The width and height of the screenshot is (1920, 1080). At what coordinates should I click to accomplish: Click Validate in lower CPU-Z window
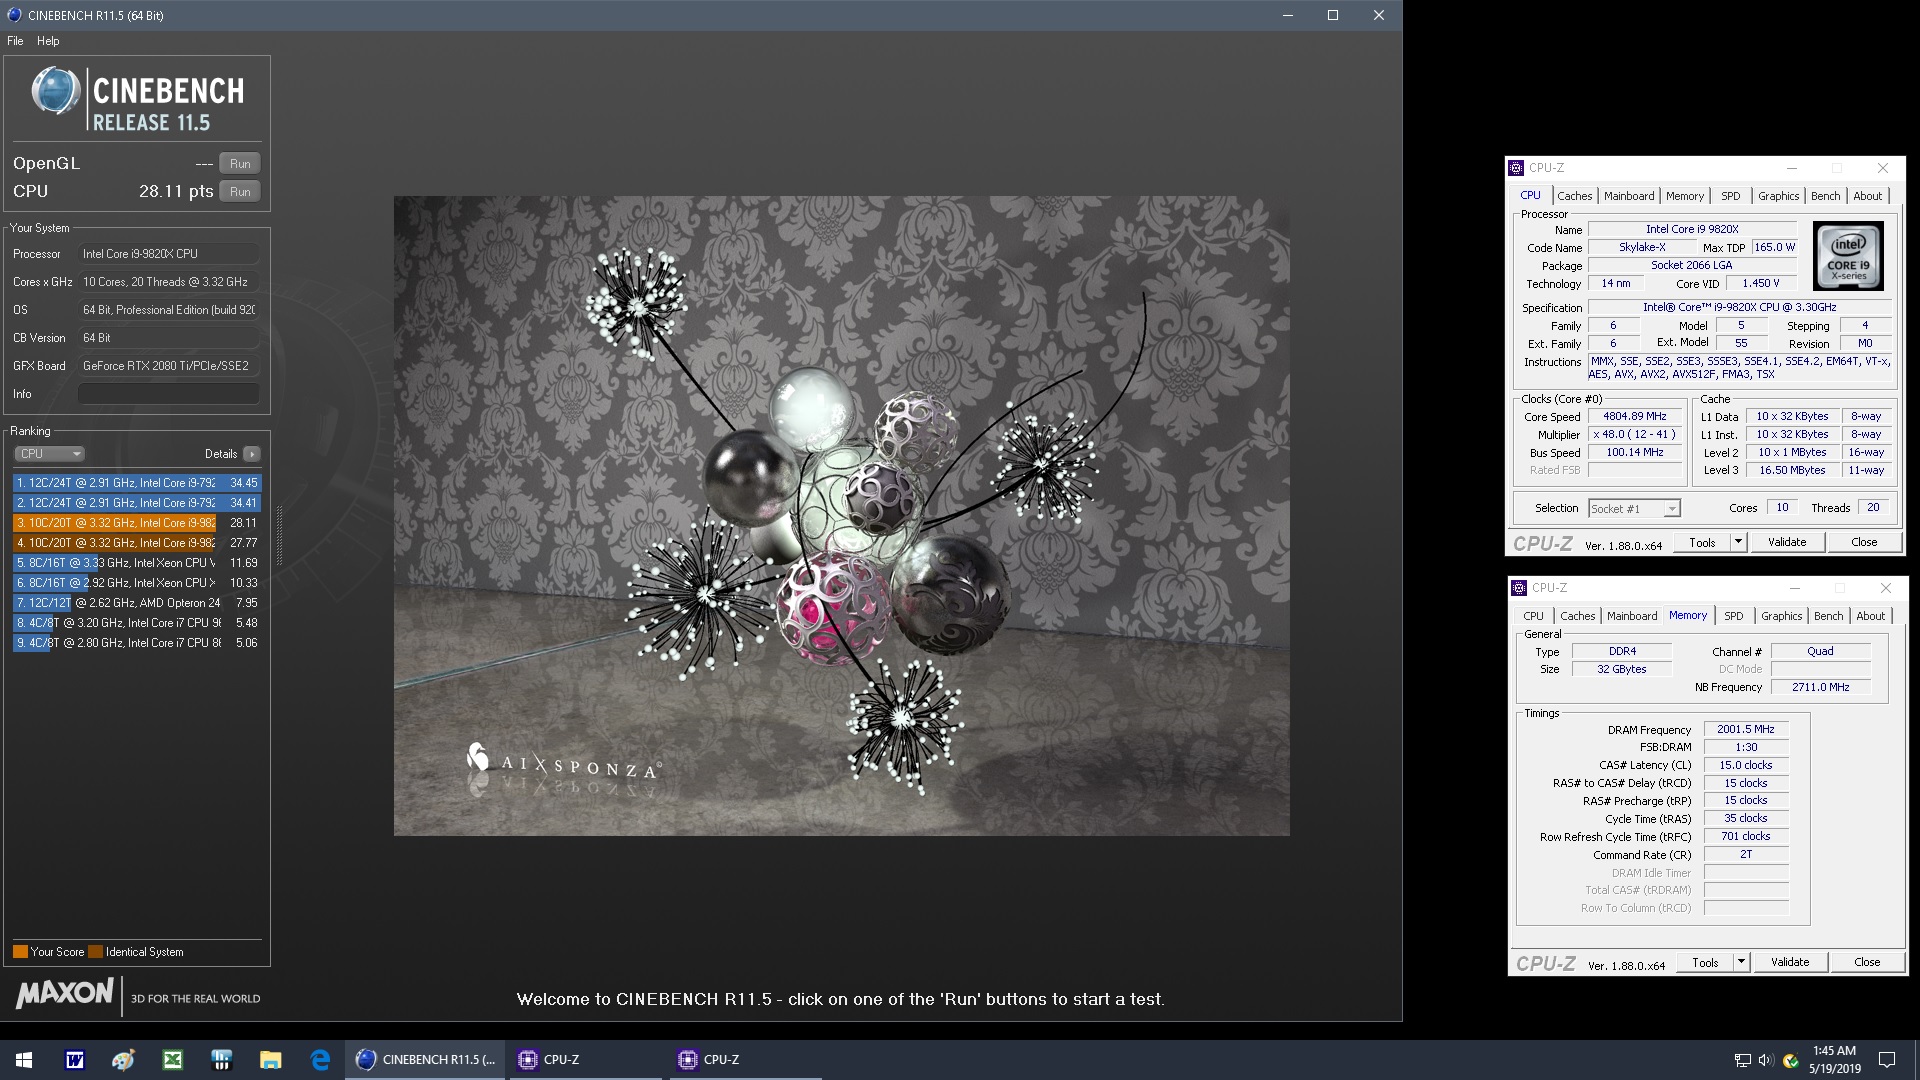(1789, 962)
